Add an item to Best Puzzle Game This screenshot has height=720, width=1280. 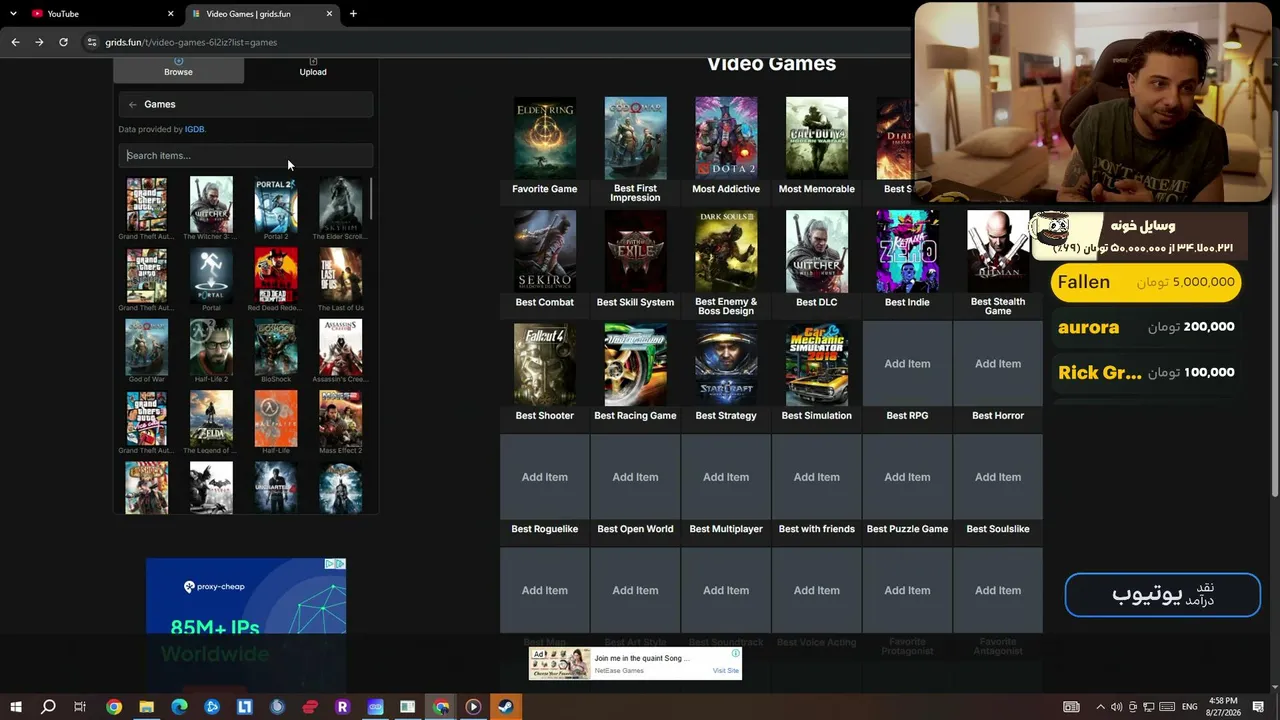pos(907,477)
